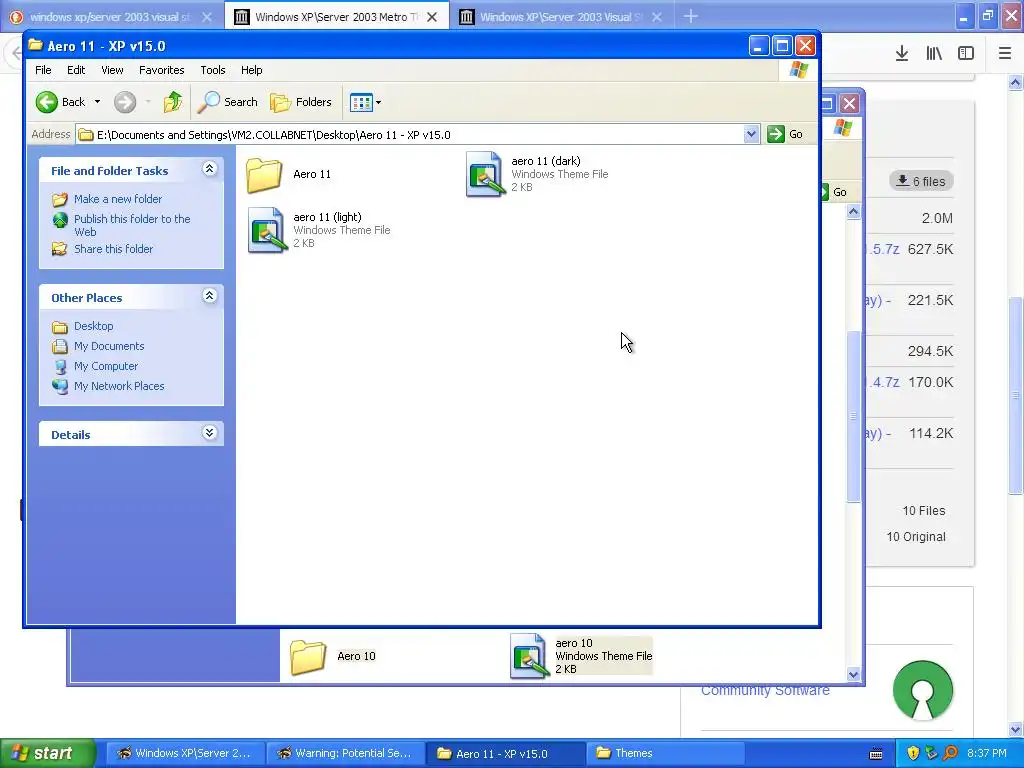Image resolution: width=1024 pixels, height=768 pixels.
Task: Go to My Network Places
Action: (119, 386)
